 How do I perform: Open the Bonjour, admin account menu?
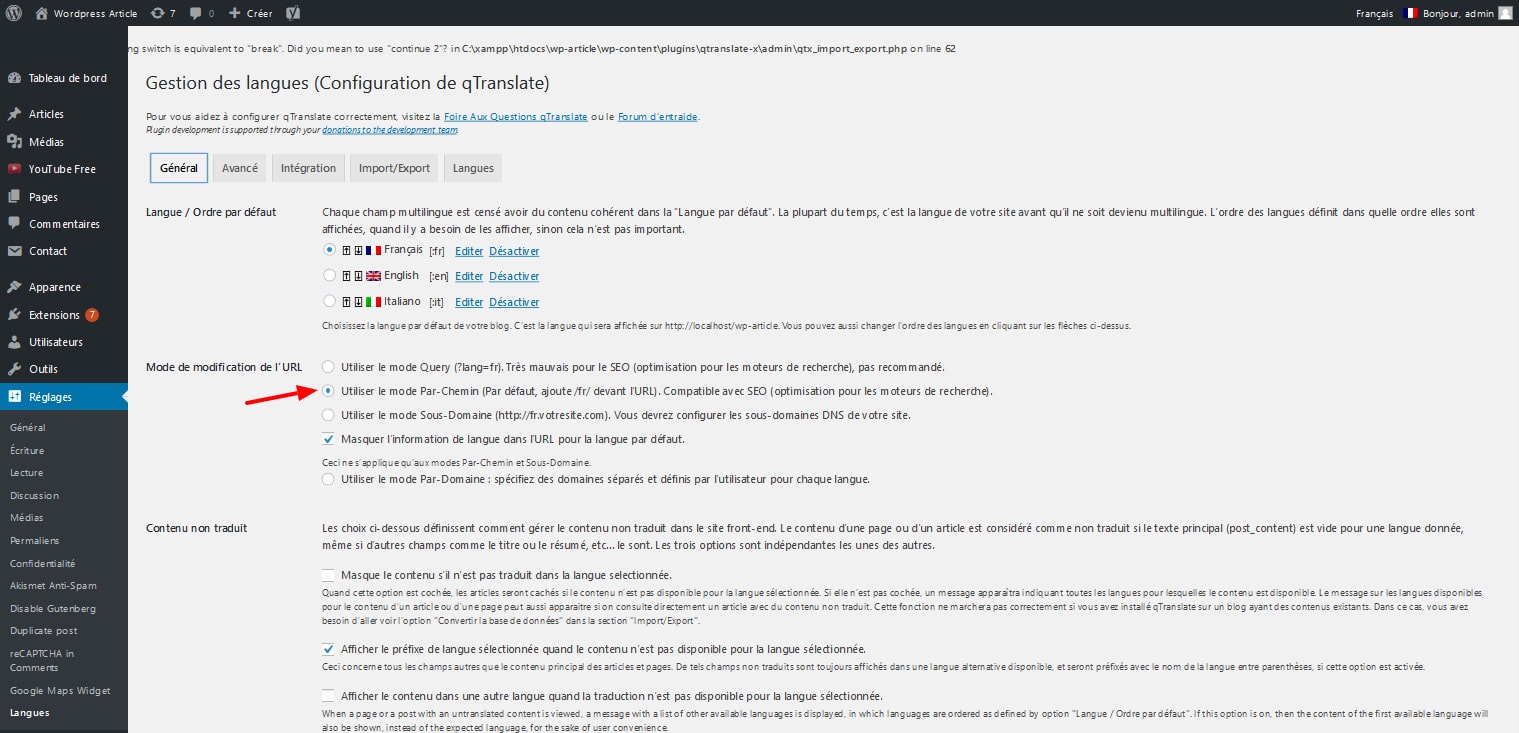coord(1467,13)
